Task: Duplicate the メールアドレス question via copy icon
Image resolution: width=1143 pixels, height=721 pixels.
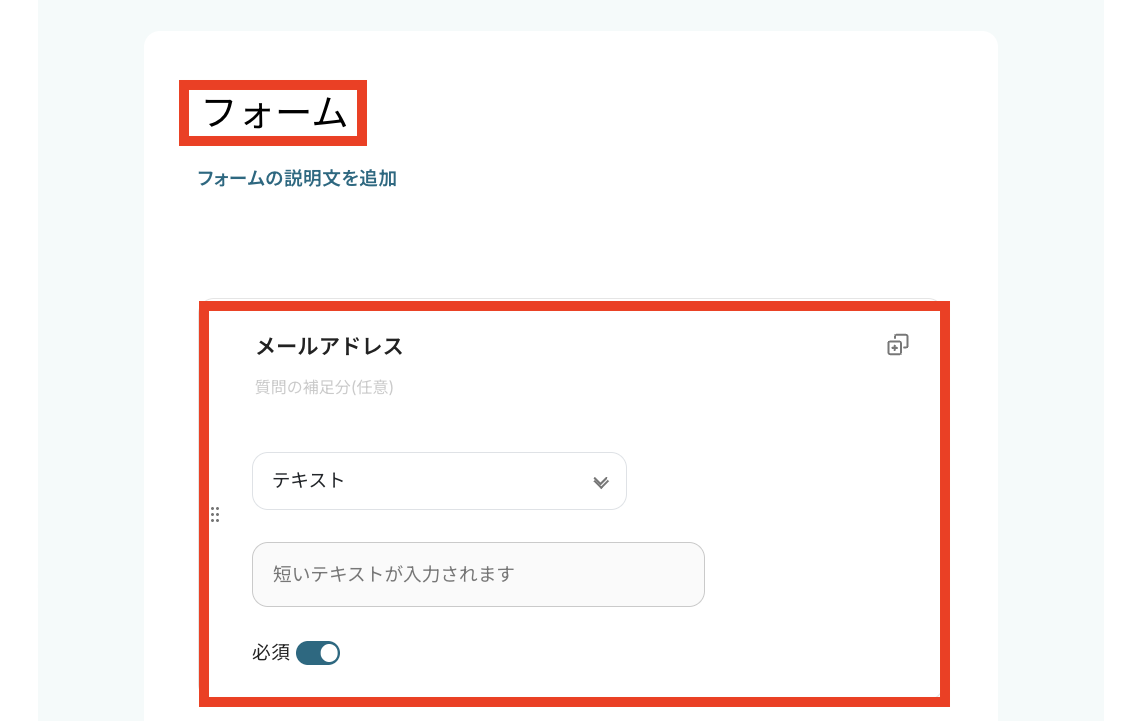Action: (x=897, y=345)
